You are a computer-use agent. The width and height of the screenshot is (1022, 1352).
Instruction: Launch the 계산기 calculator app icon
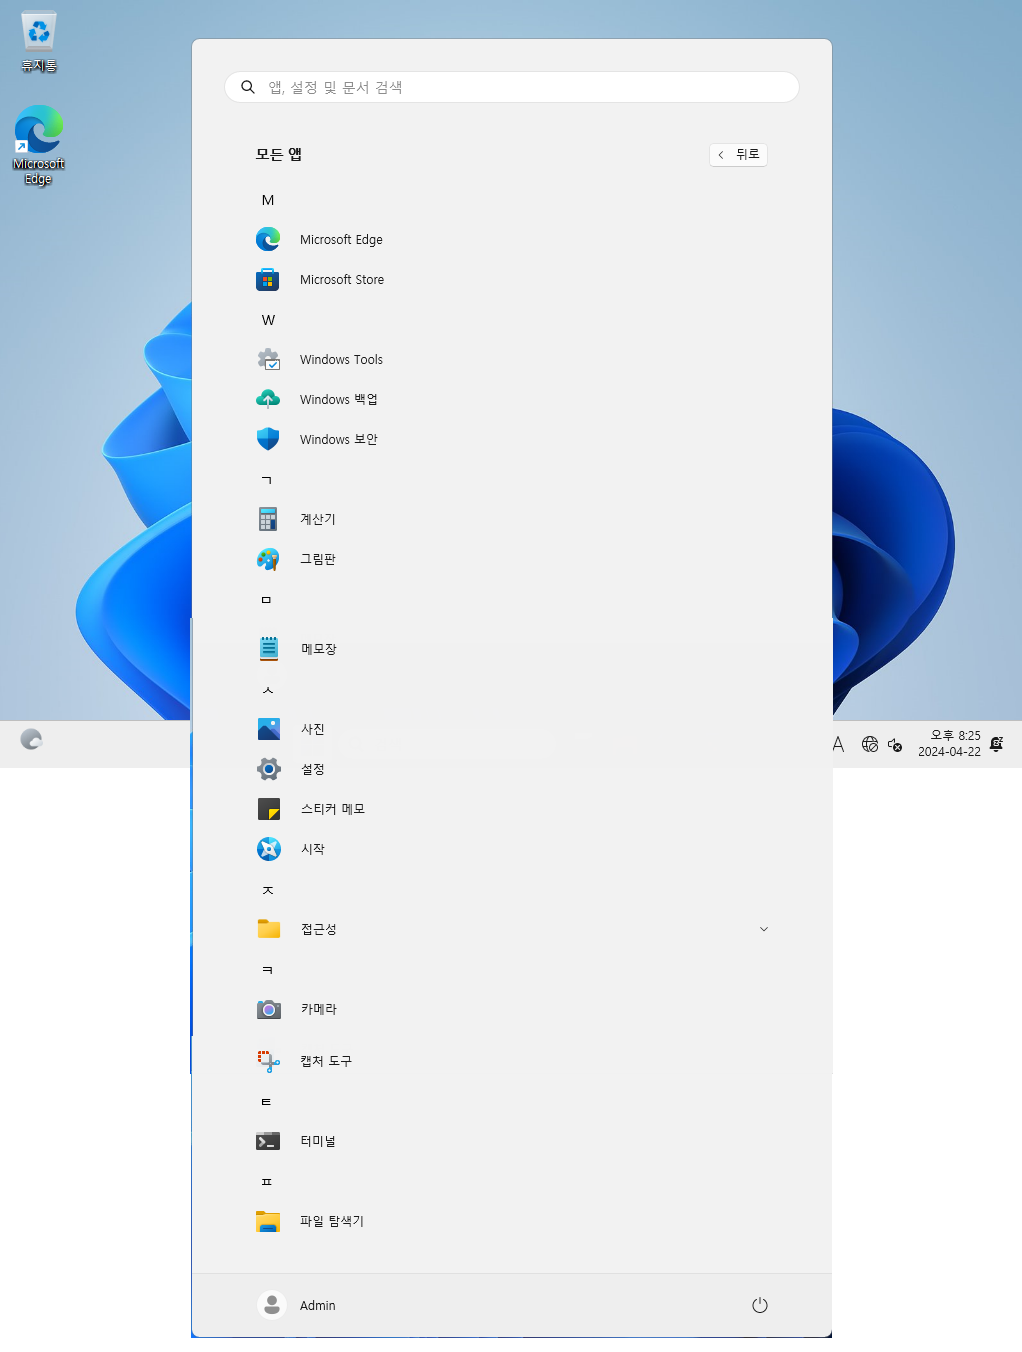[268, 519]
